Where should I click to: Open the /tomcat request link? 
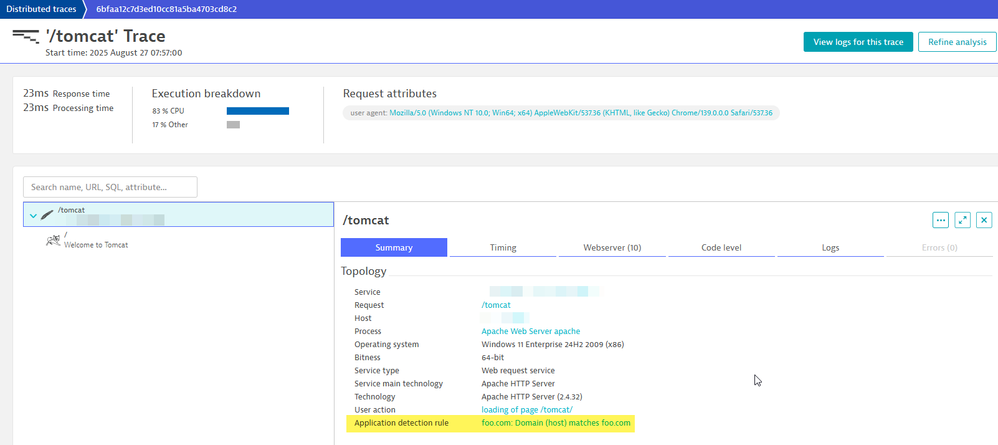click(496, 305)
